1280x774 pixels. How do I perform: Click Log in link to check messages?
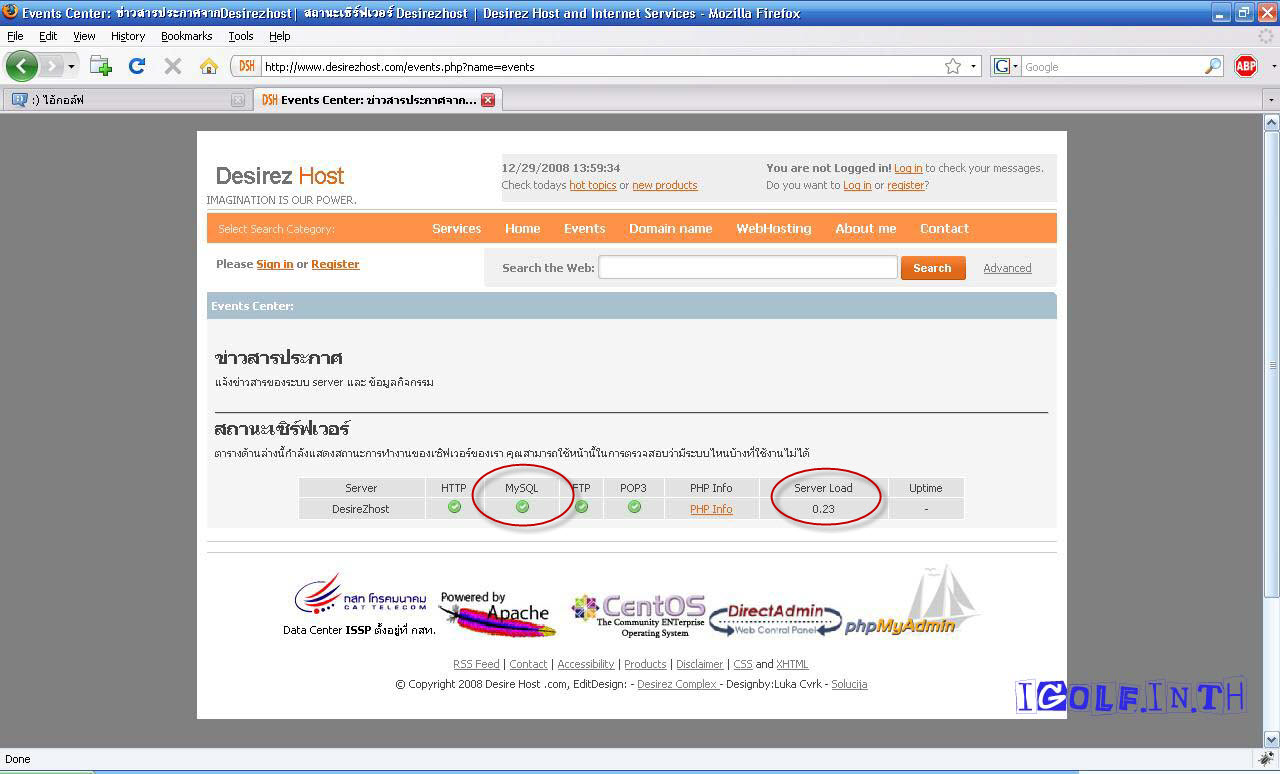908,168
